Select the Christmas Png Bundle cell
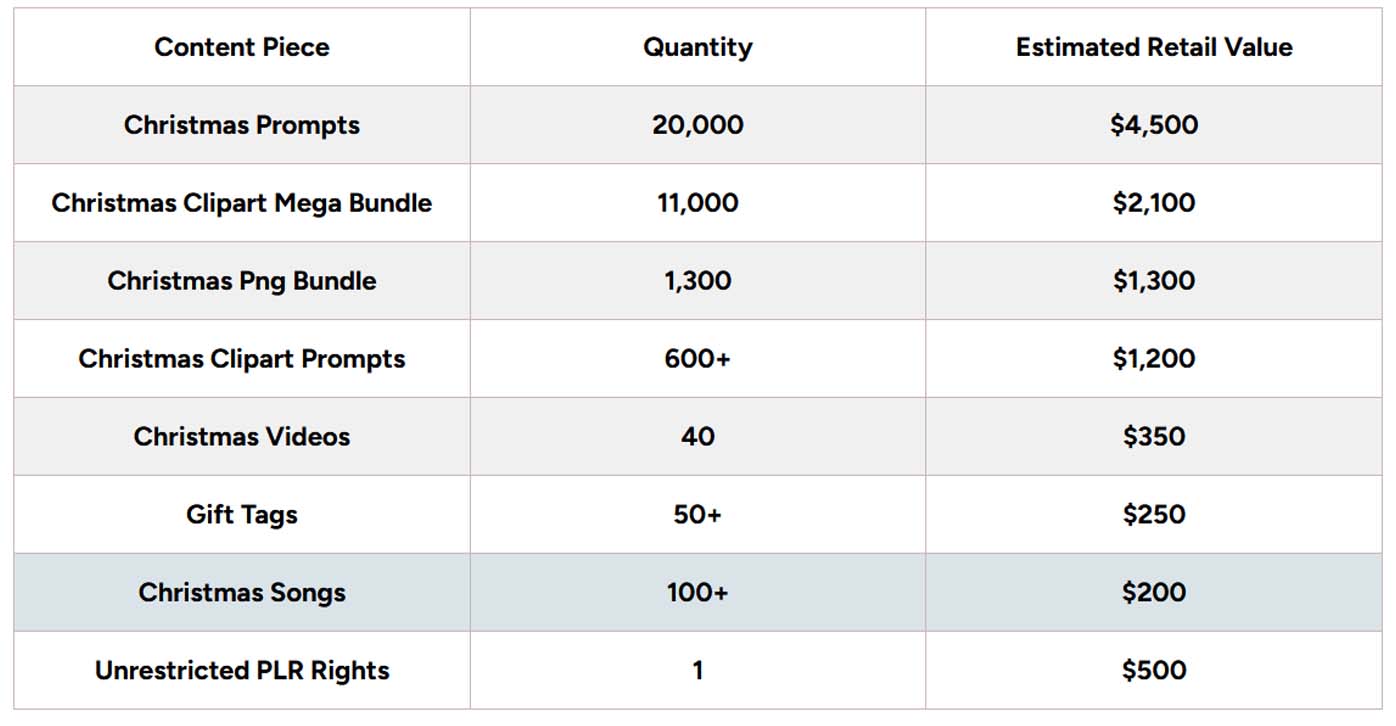This screenshot has height=726, width=1396. click(x=242, y=281)
